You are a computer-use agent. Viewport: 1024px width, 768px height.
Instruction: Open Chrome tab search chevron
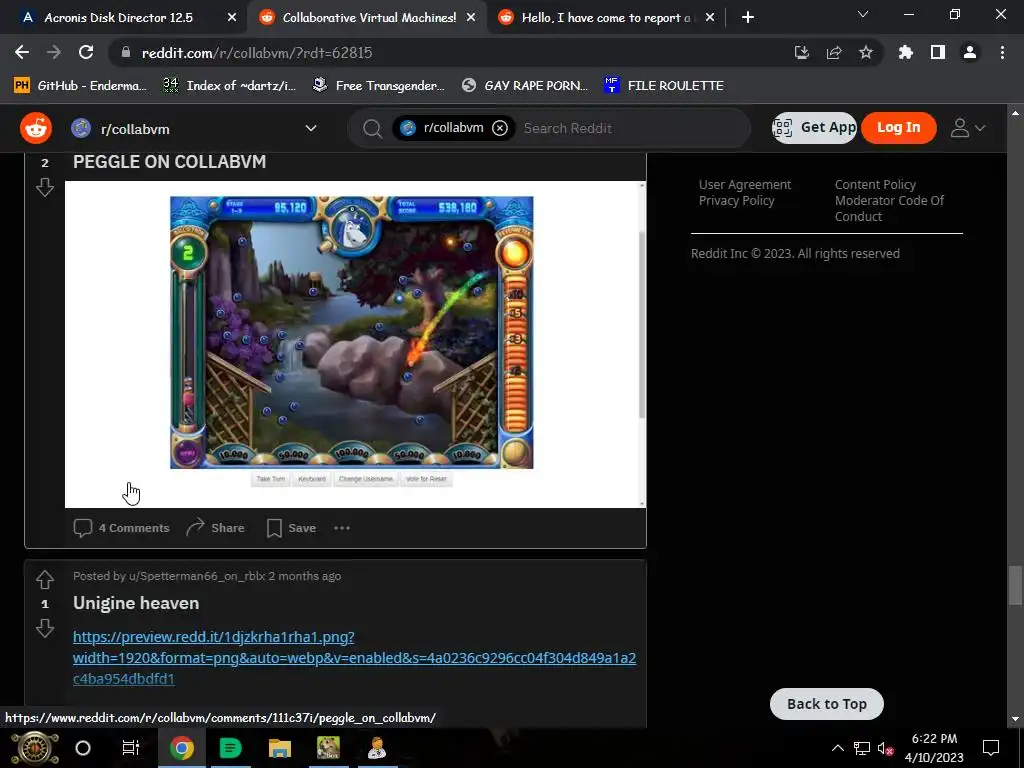pos(863,14)
